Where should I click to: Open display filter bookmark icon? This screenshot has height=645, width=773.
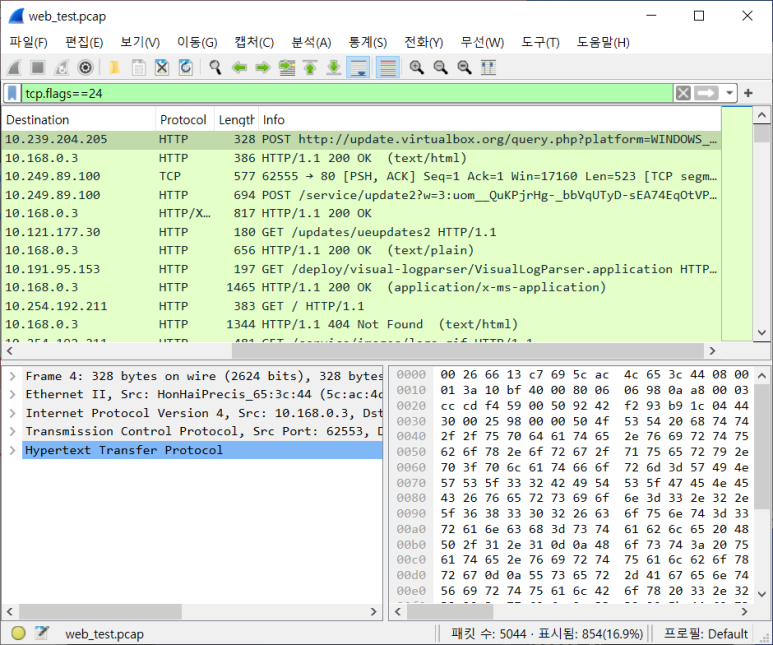12,93
